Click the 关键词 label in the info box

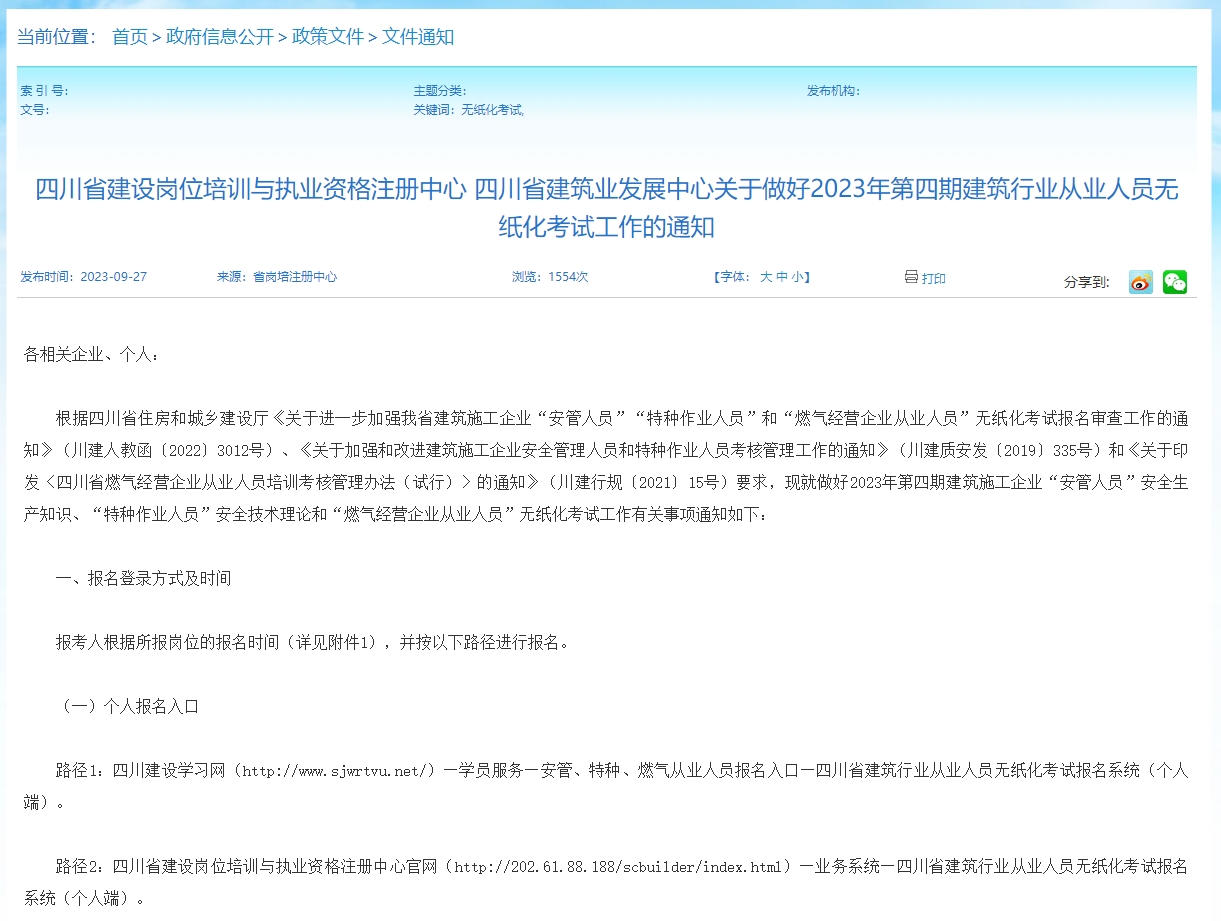(432, 110)
